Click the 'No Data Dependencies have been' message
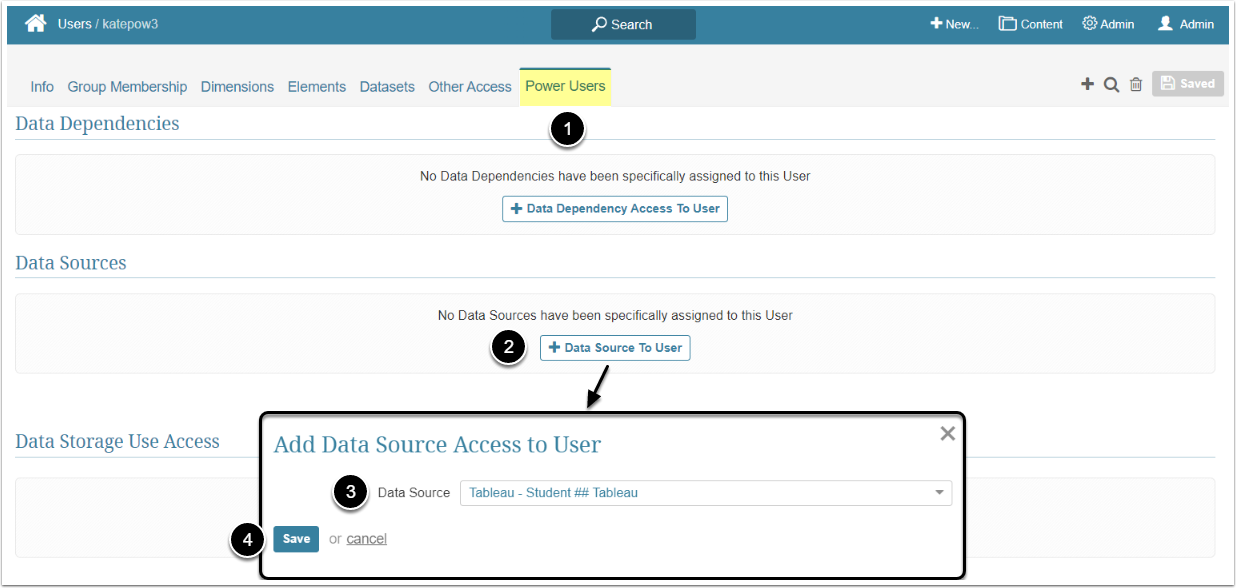Screen dimensions: 1236x588 pyautogui.click(x=615, y=176)
